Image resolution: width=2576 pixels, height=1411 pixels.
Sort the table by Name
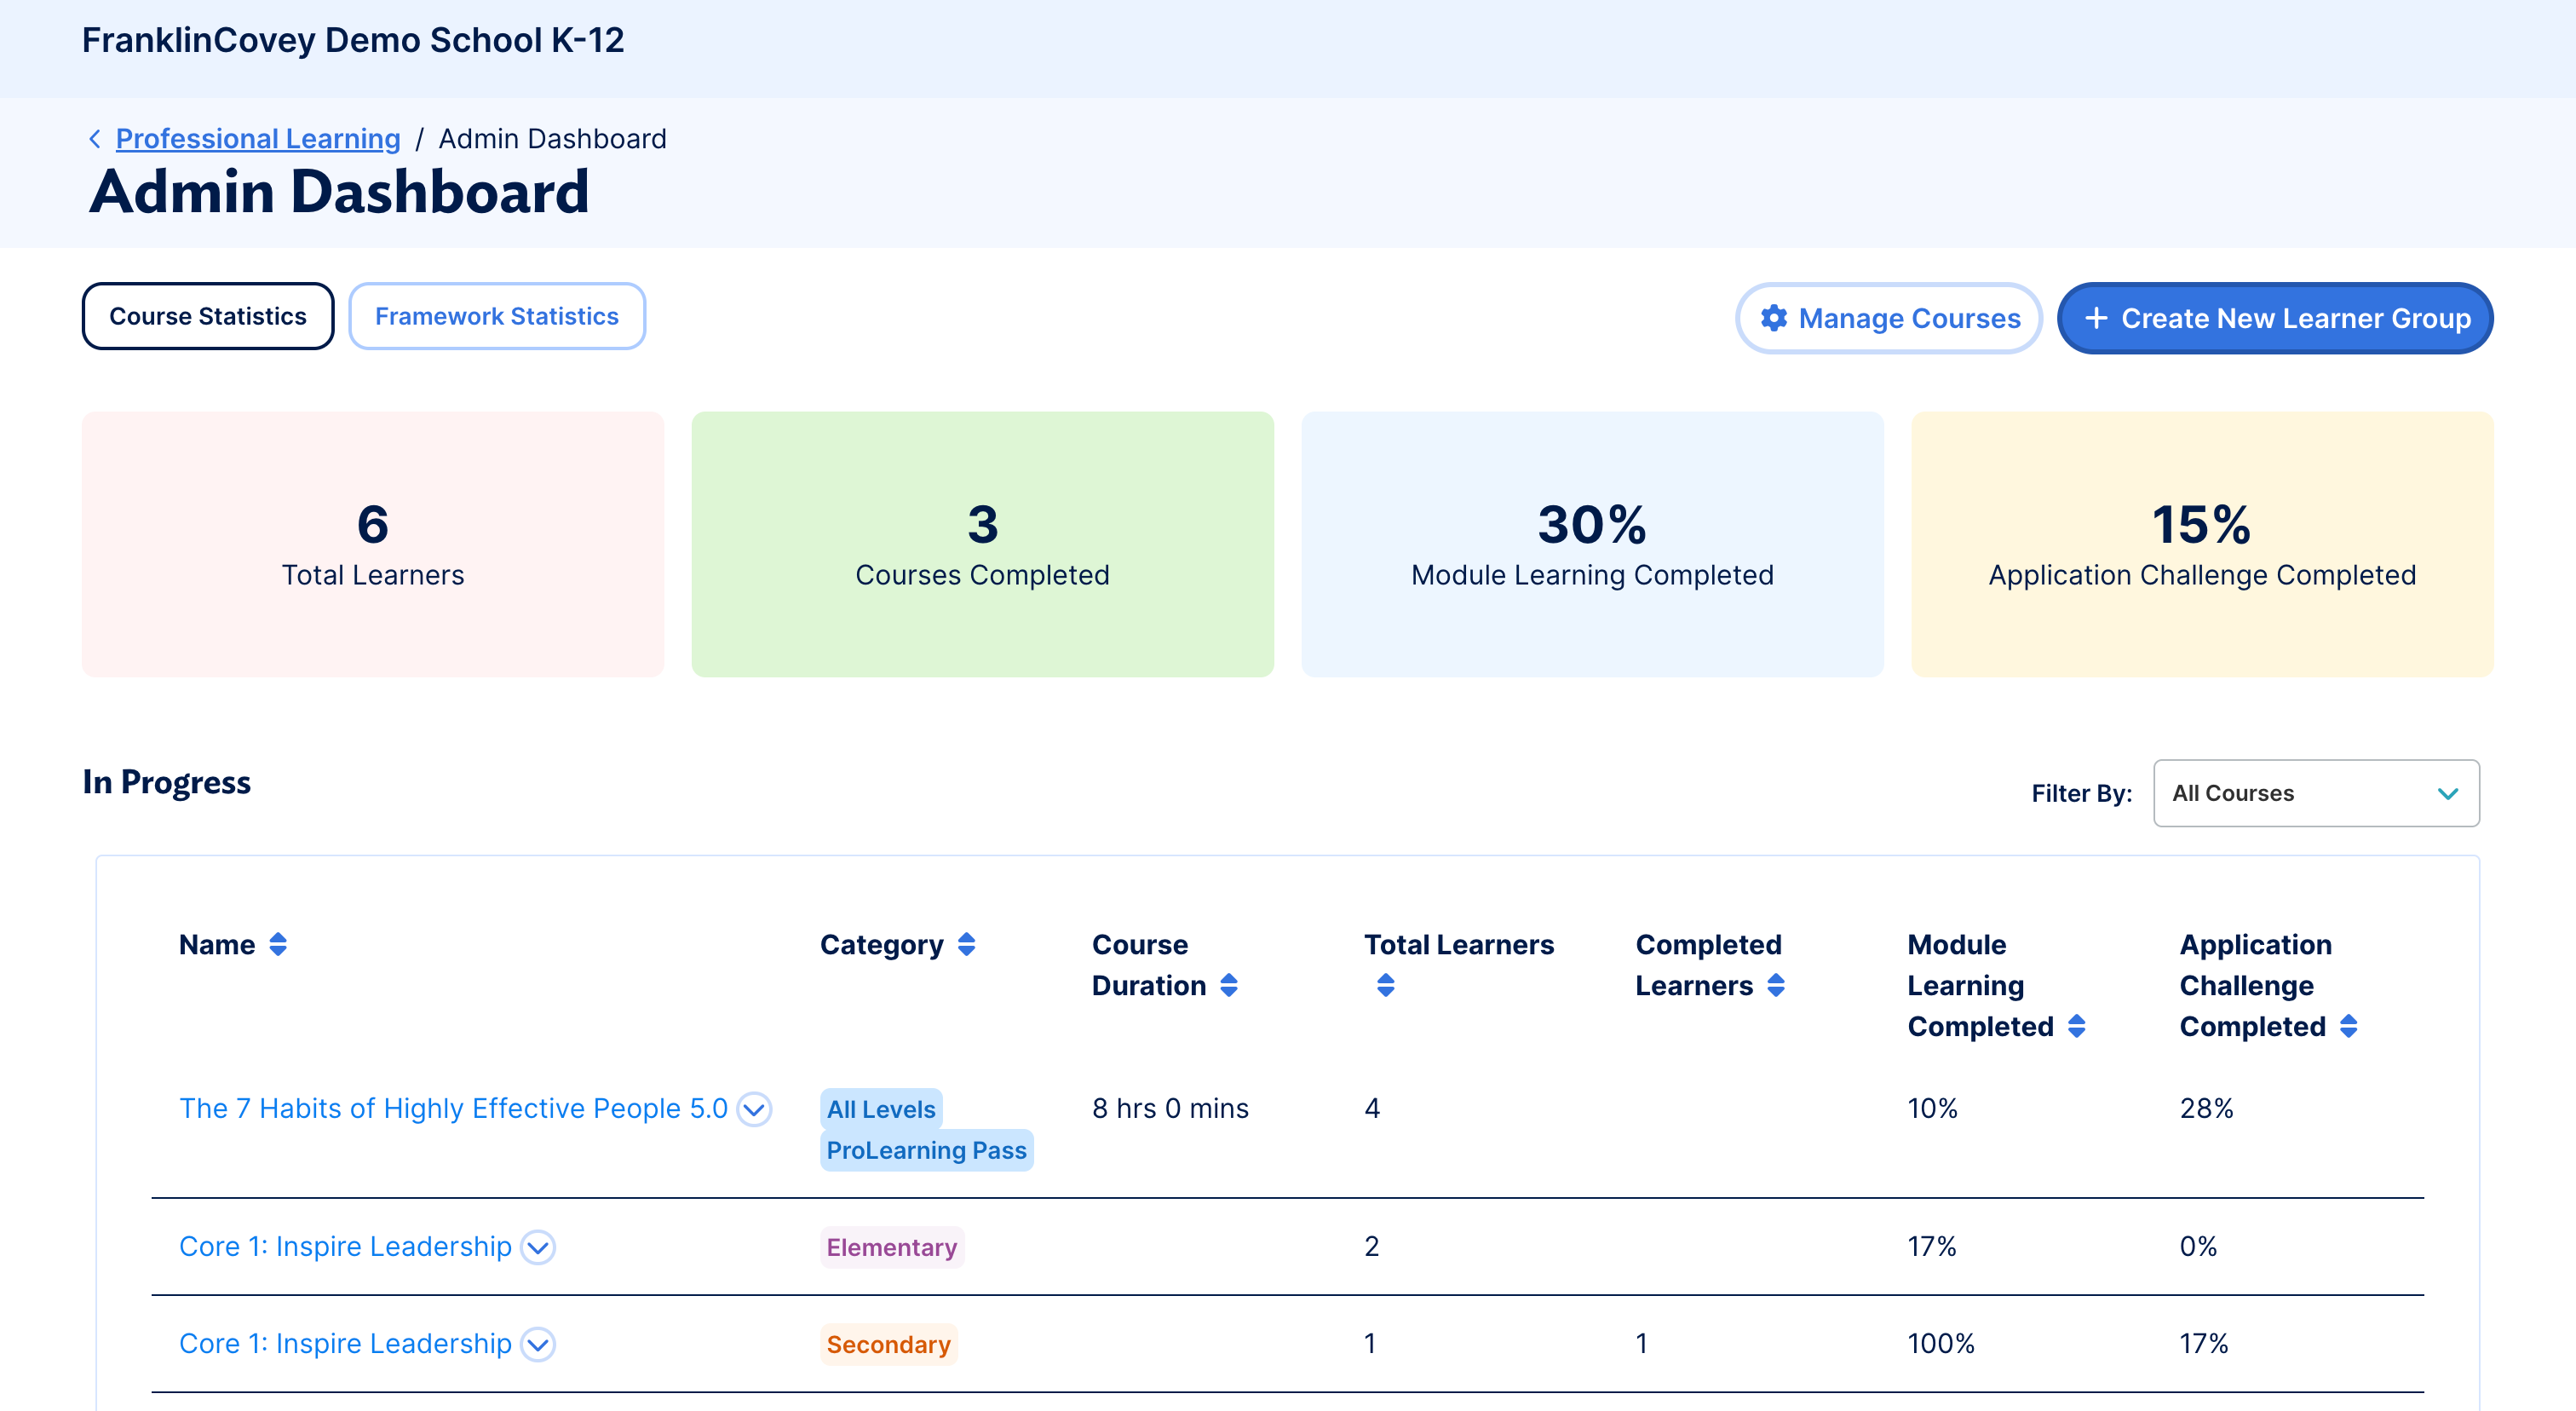click(x=278, y=945)
